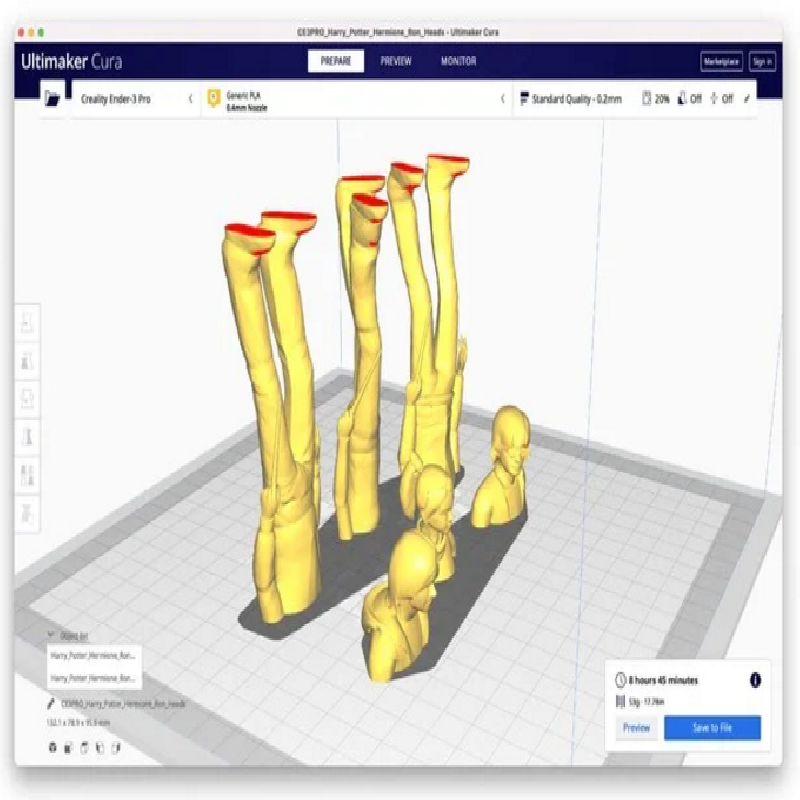Switch to right side view icon
This screenshot has height=800, width=800.
point(116,748)
